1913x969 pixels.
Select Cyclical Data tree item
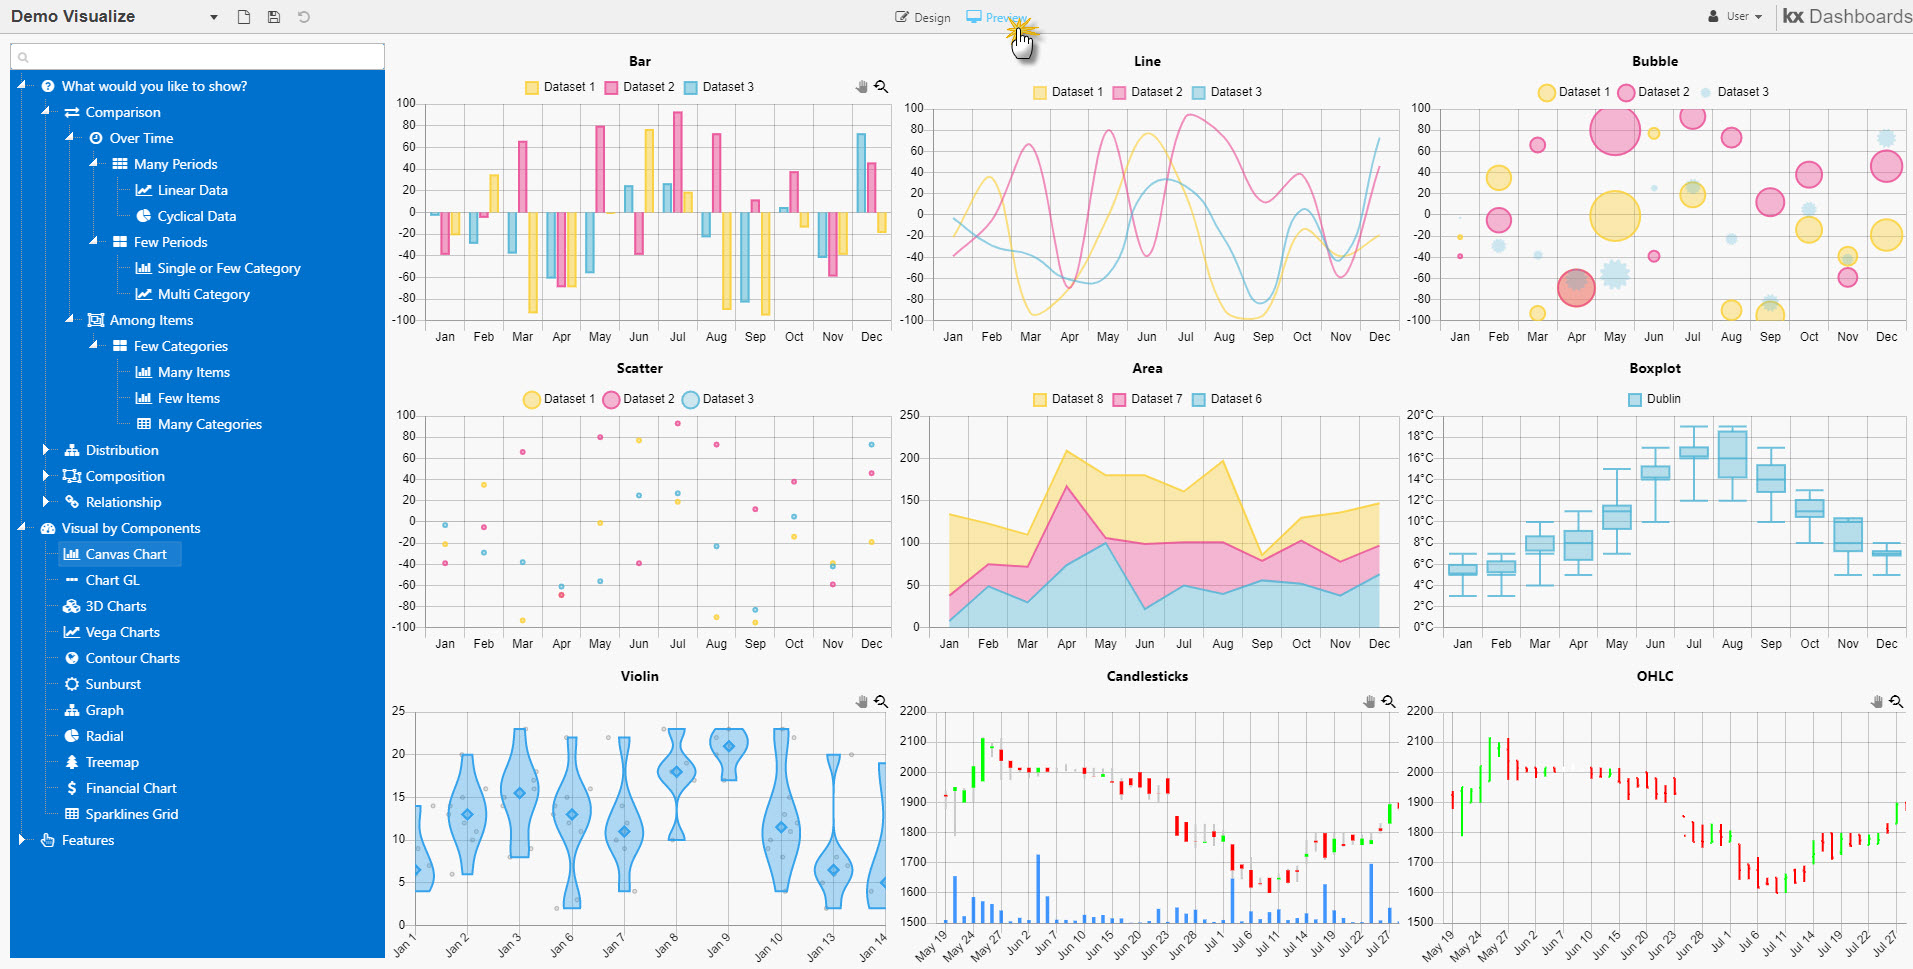tap(196, 216)
